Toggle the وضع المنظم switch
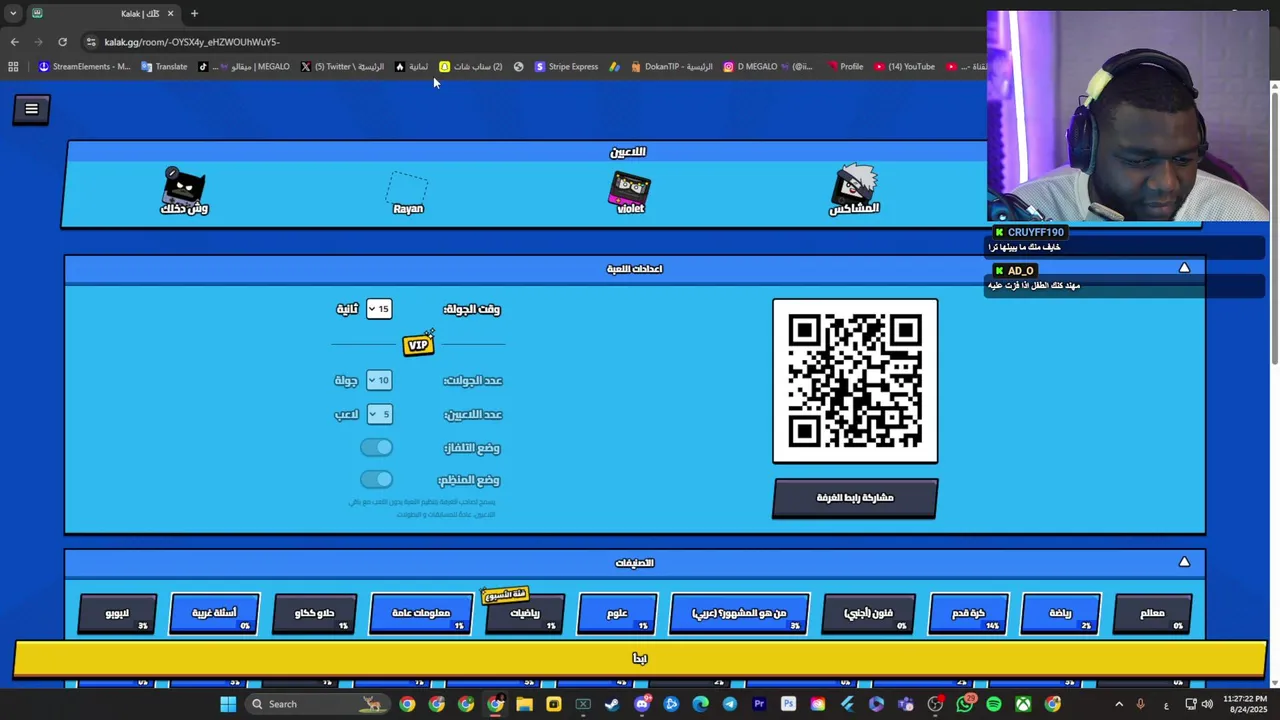The image size is (1280, 720). coord(376,479)
